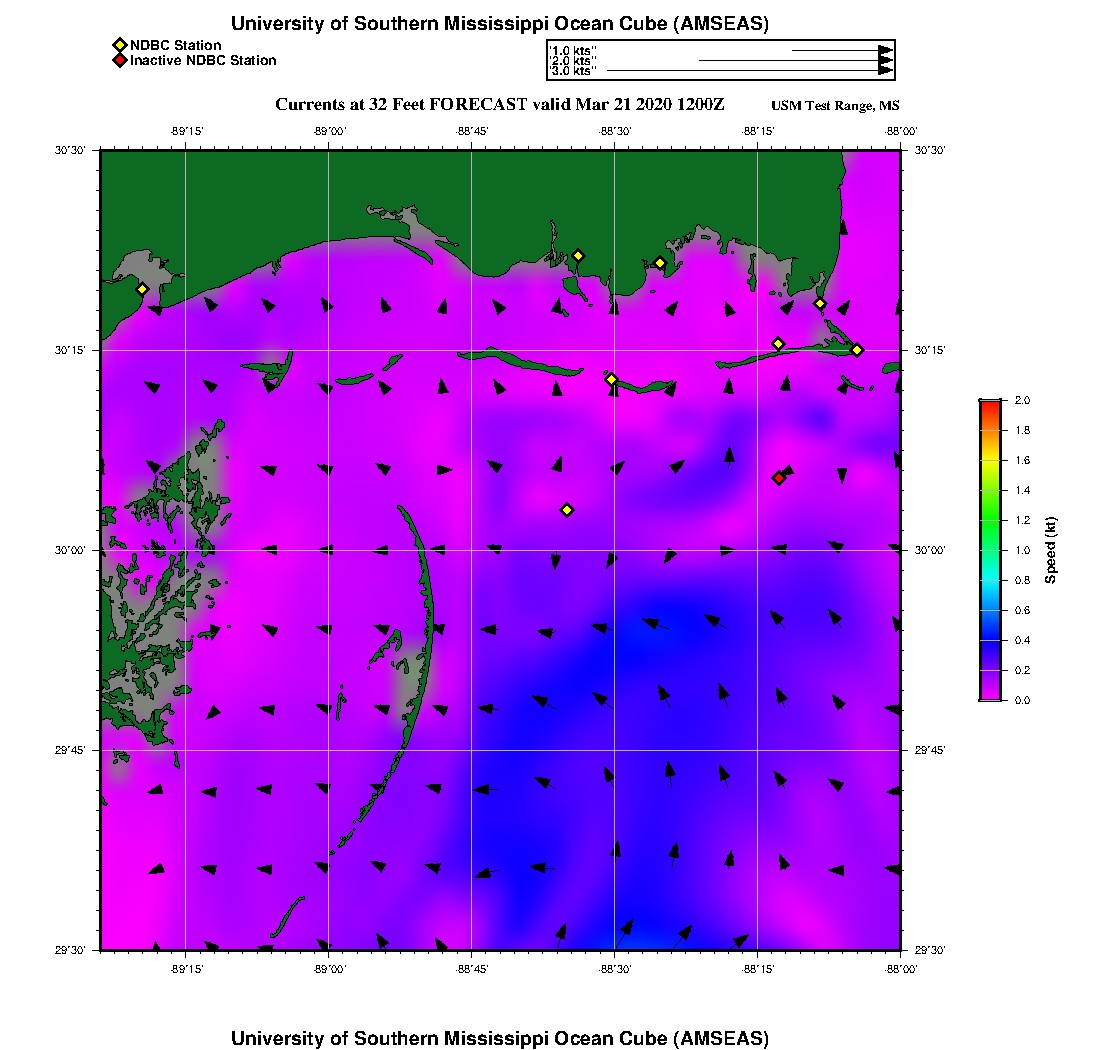Click the red diamond in the Inactive NDBC Station legend

[x=119, y=60]
